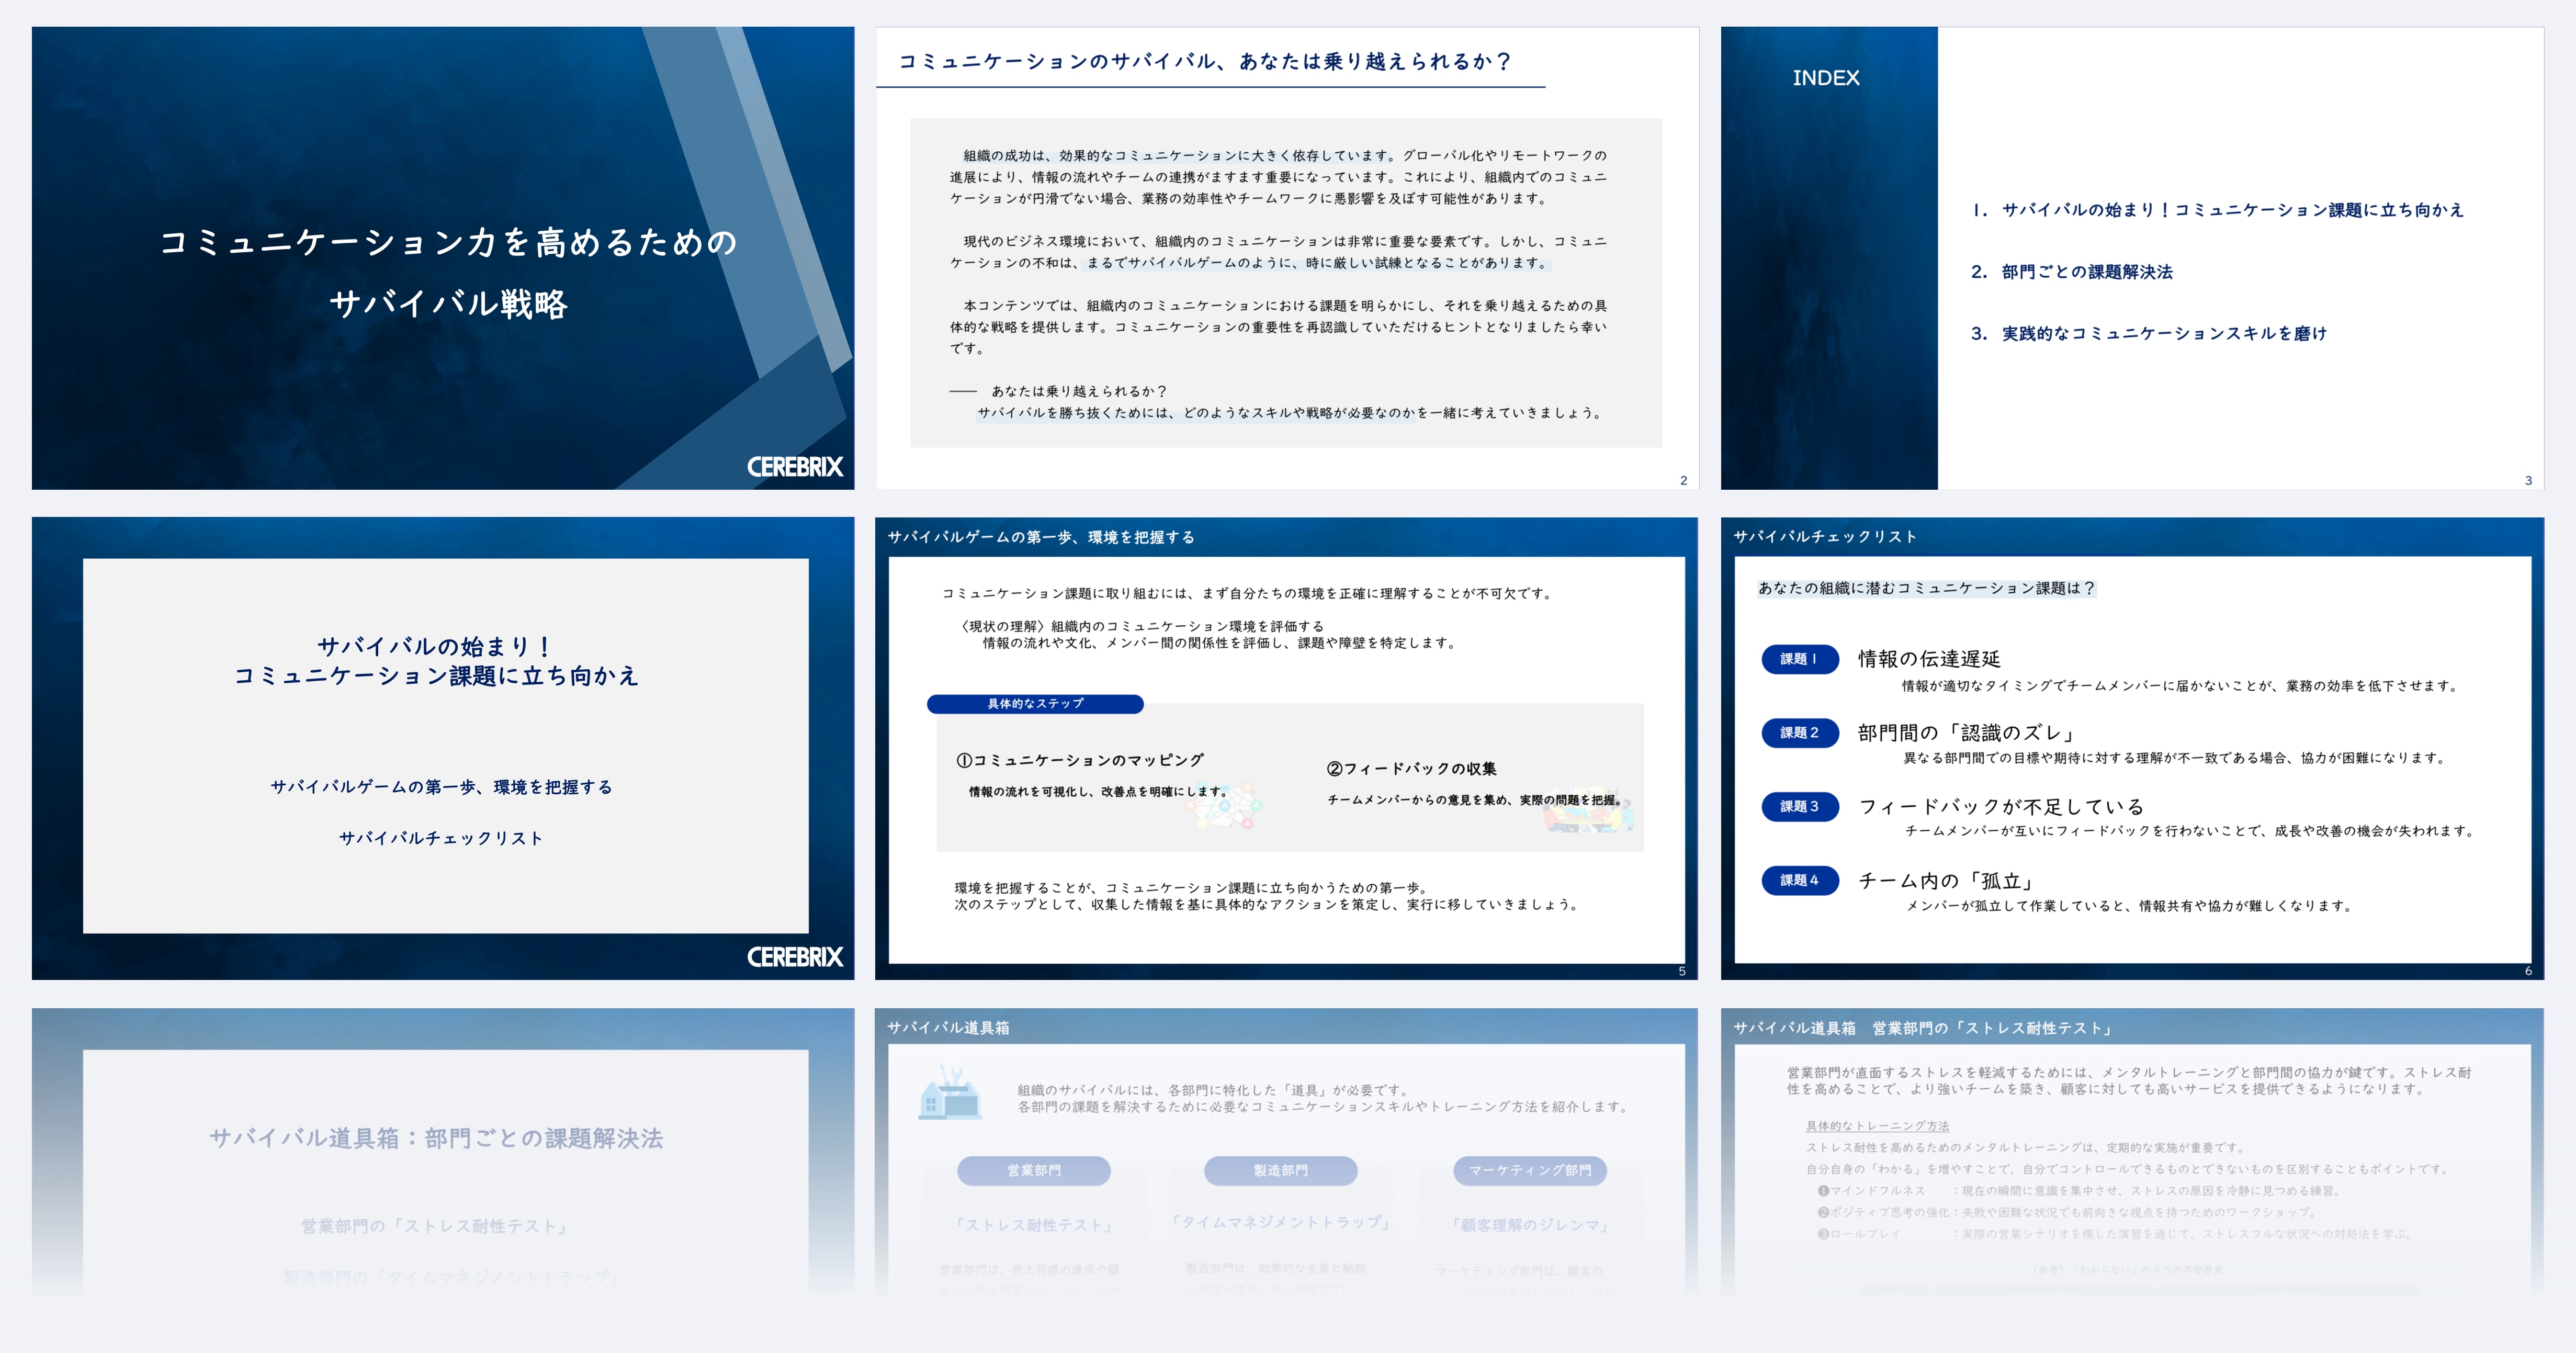Screen dimensions: 2576x1353
Task: Click the sentence starting '環境を把握することが'
Action: (x=1190, y=888)
